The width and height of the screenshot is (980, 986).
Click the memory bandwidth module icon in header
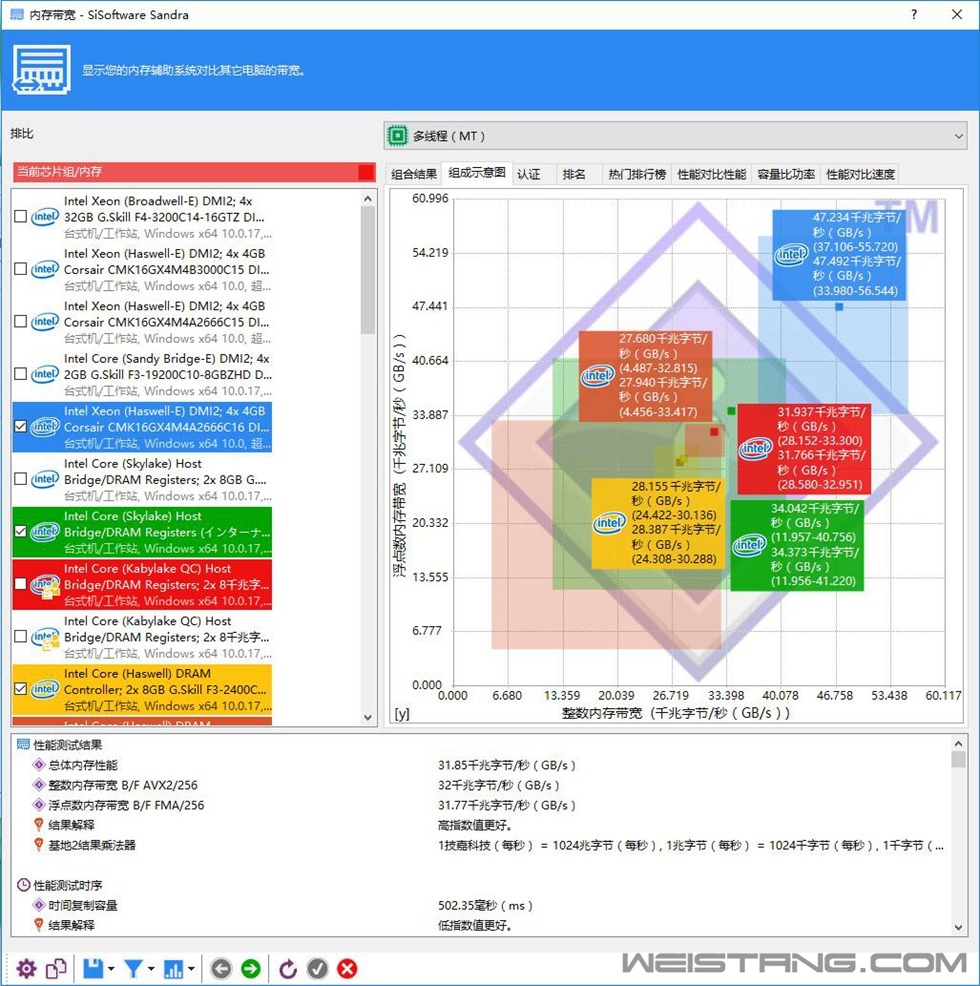click(42, 70)
